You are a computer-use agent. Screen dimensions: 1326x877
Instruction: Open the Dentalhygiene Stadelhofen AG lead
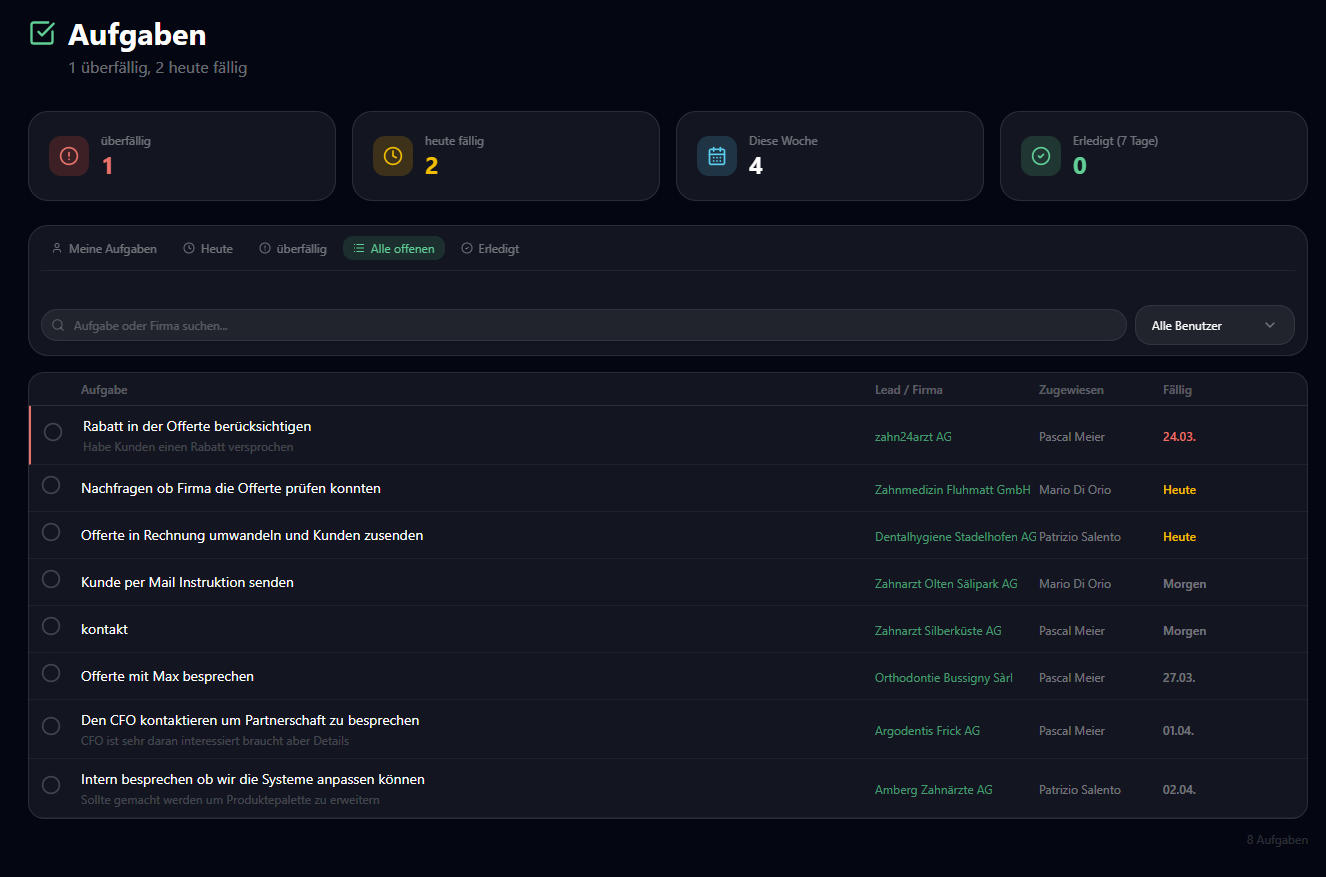pyautogui.click(x=955, y=537)
